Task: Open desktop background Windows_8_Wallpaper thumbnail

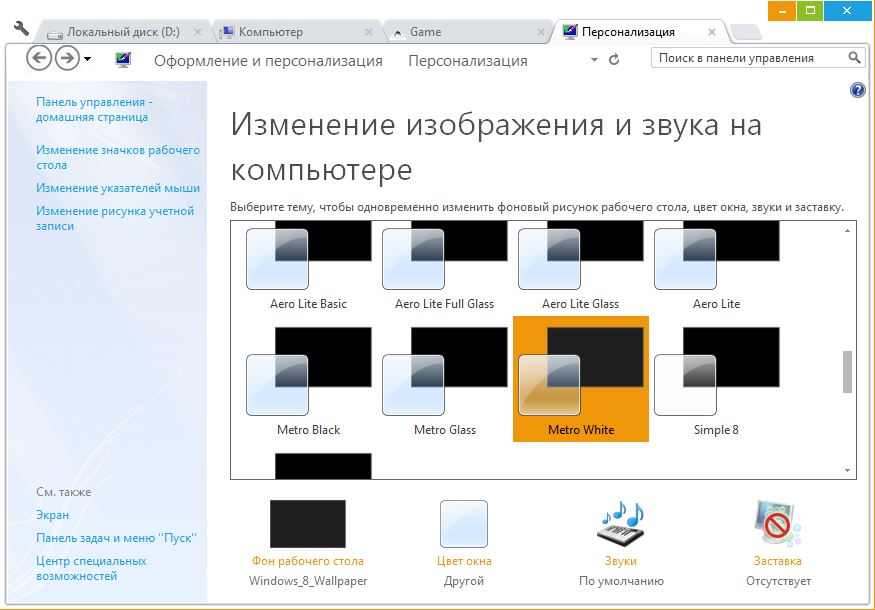Action: [x=307, y=523]
